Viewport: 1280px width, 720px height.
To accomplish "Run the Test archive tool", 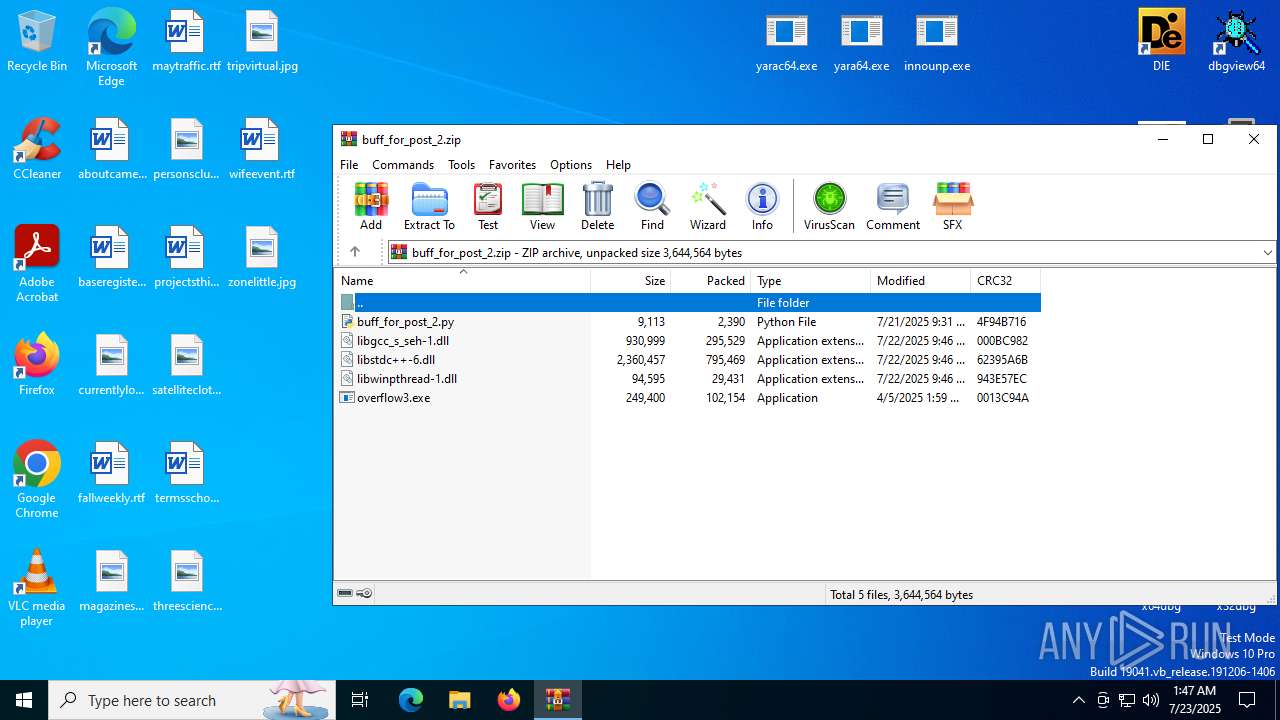I will 488,206.
